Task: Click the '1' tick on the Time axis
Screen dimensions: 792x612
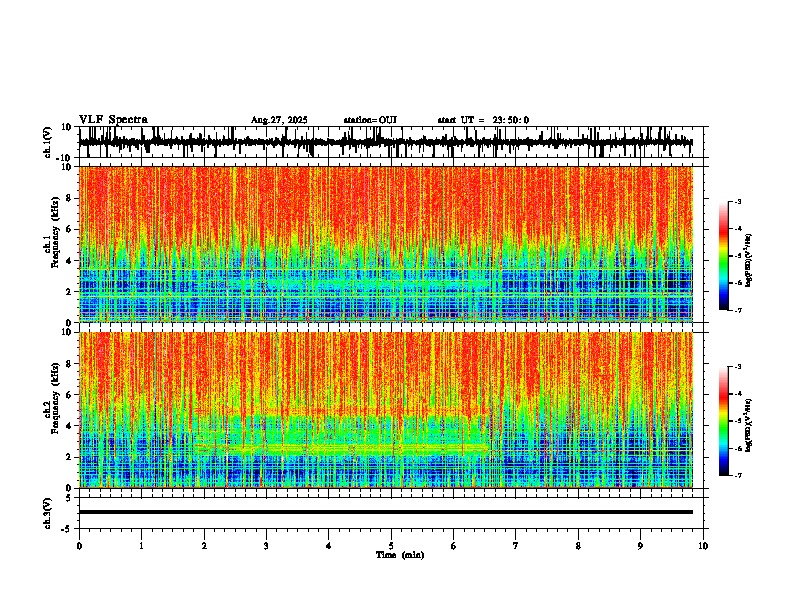Action: tap(141, 546)
